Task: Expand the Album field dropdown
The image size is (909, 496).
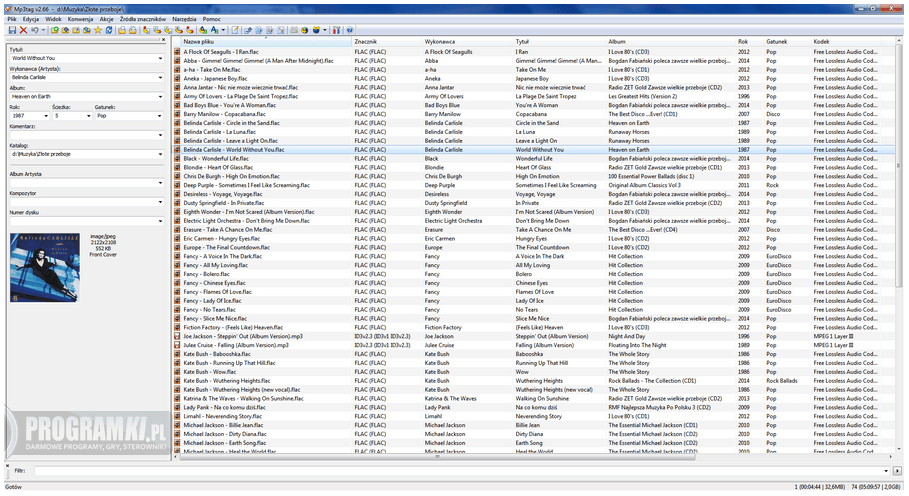Action: 160,97
